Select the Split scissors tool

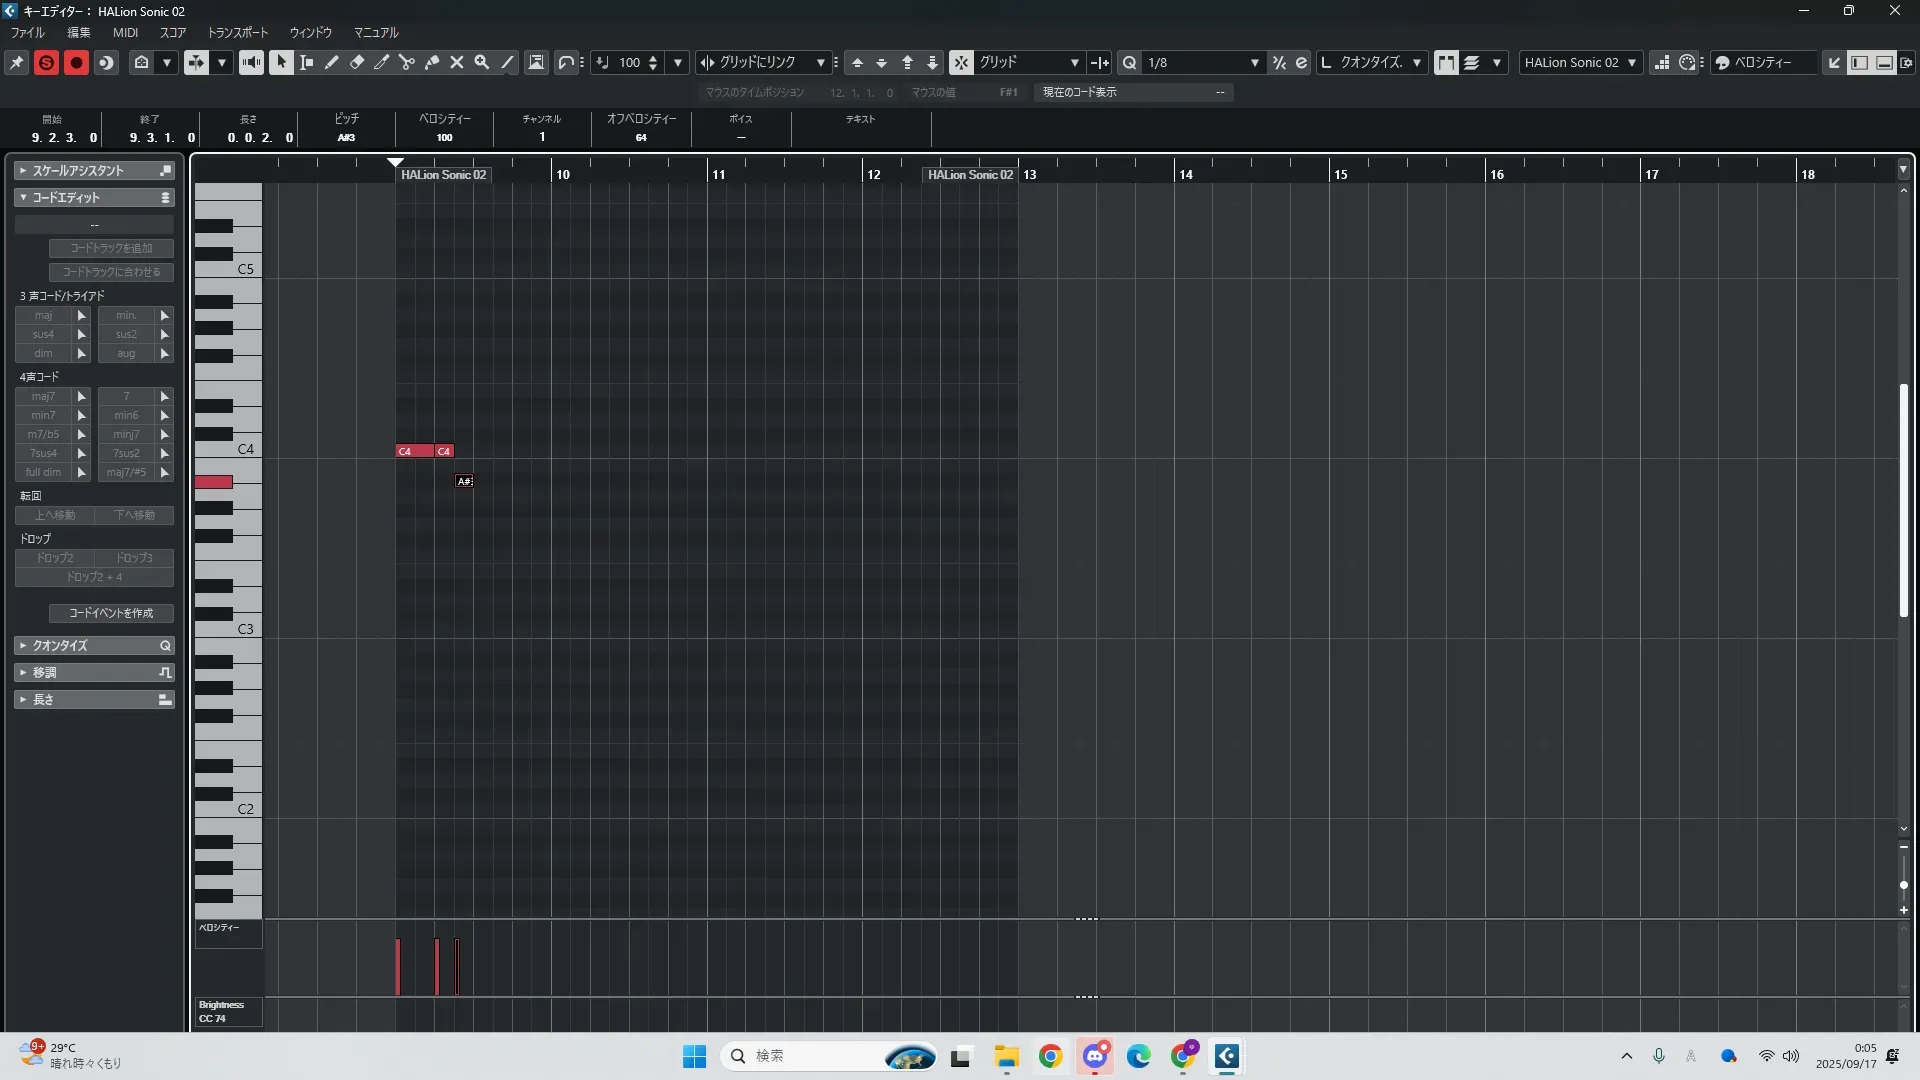pyautogui.click(x=407, y=62)
